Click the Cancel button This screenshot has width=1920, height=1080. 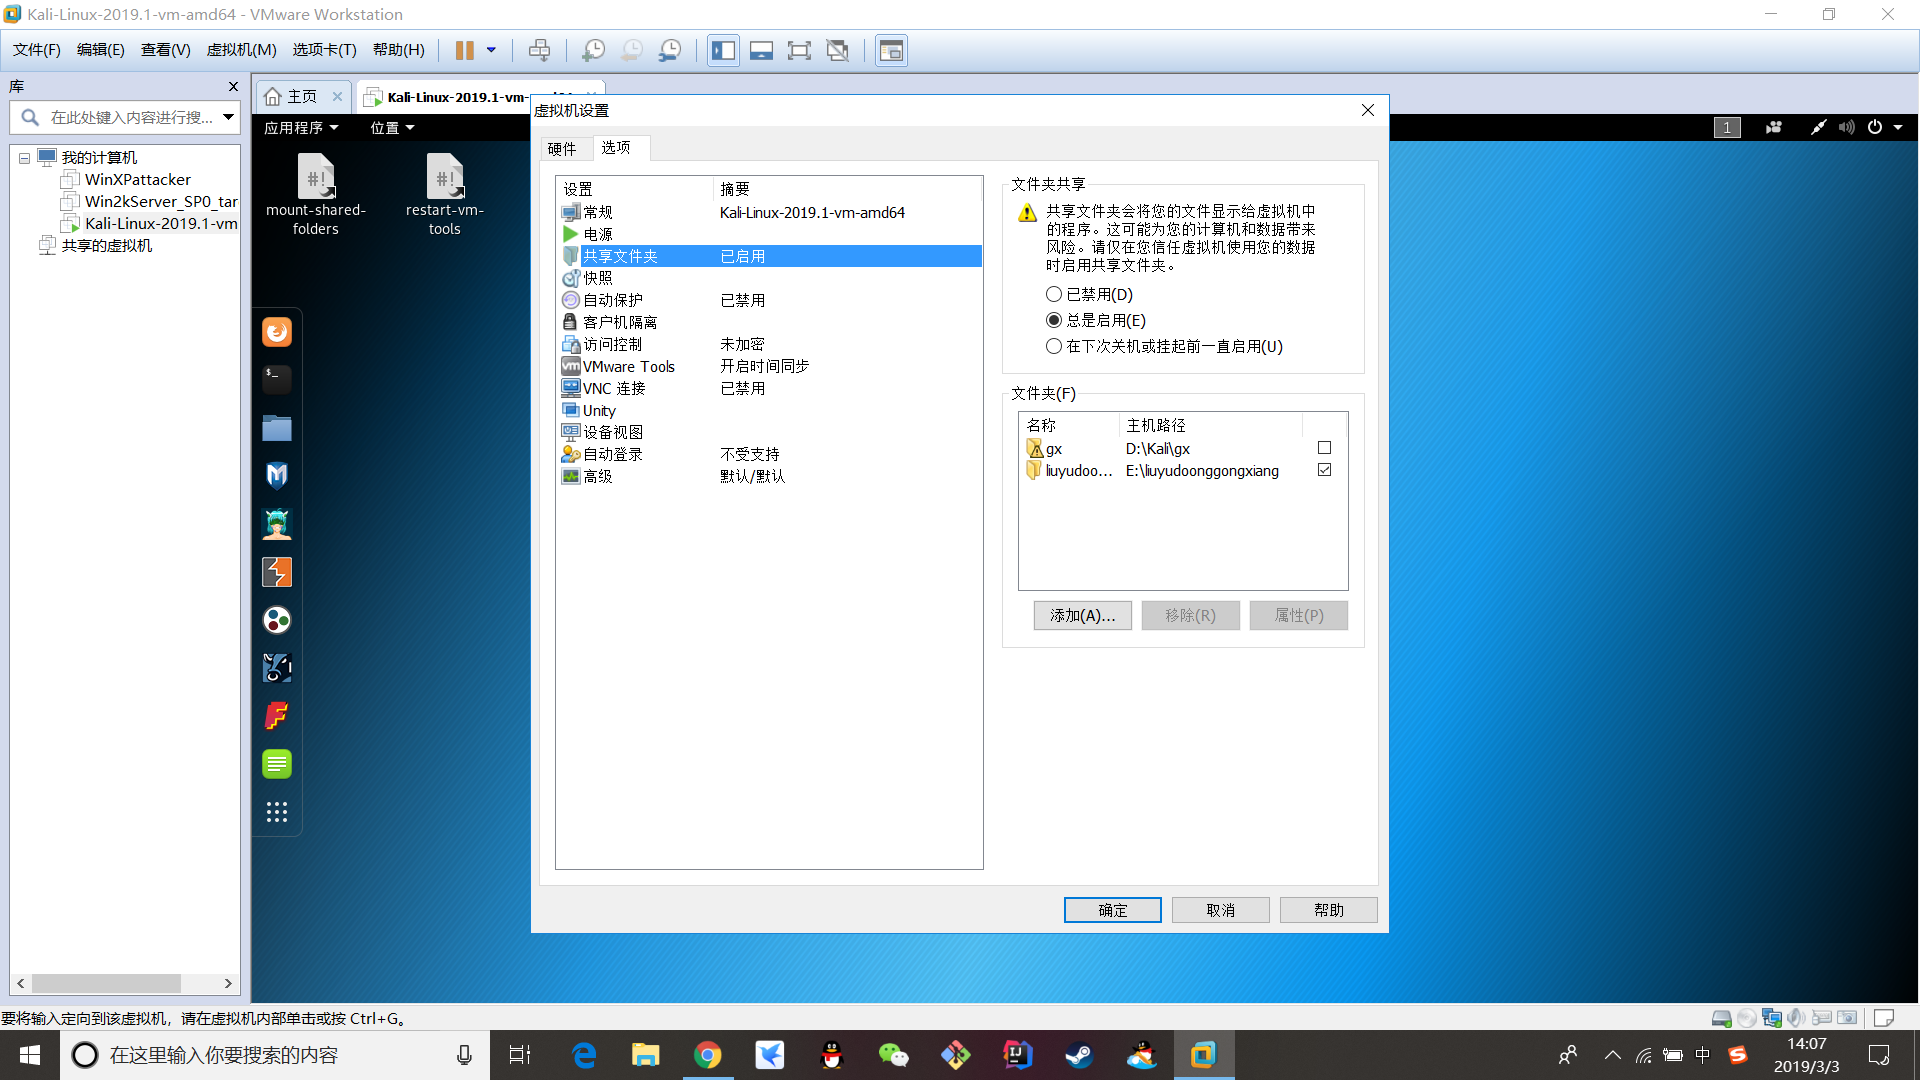click(1220, 910)
